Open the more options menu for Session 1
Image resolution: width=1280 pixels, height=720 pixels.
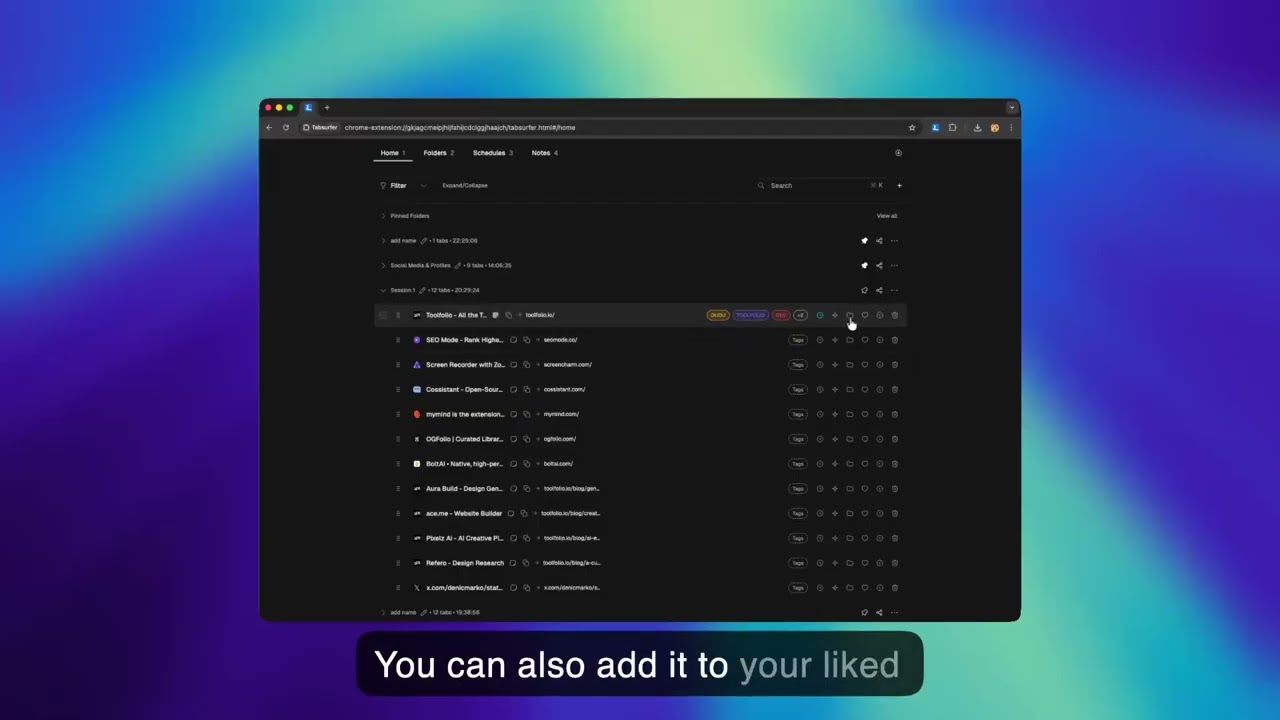click(894, 290)
